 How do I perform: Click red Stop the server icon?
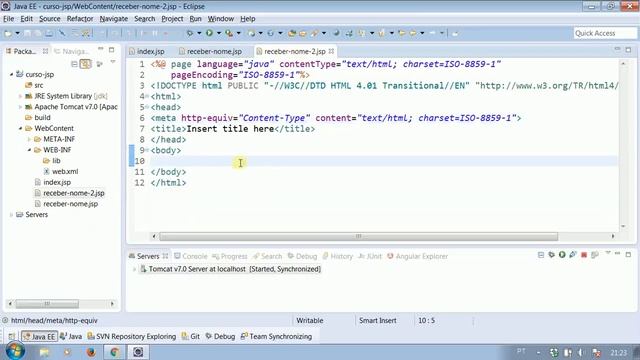click(x=584, y=255)
